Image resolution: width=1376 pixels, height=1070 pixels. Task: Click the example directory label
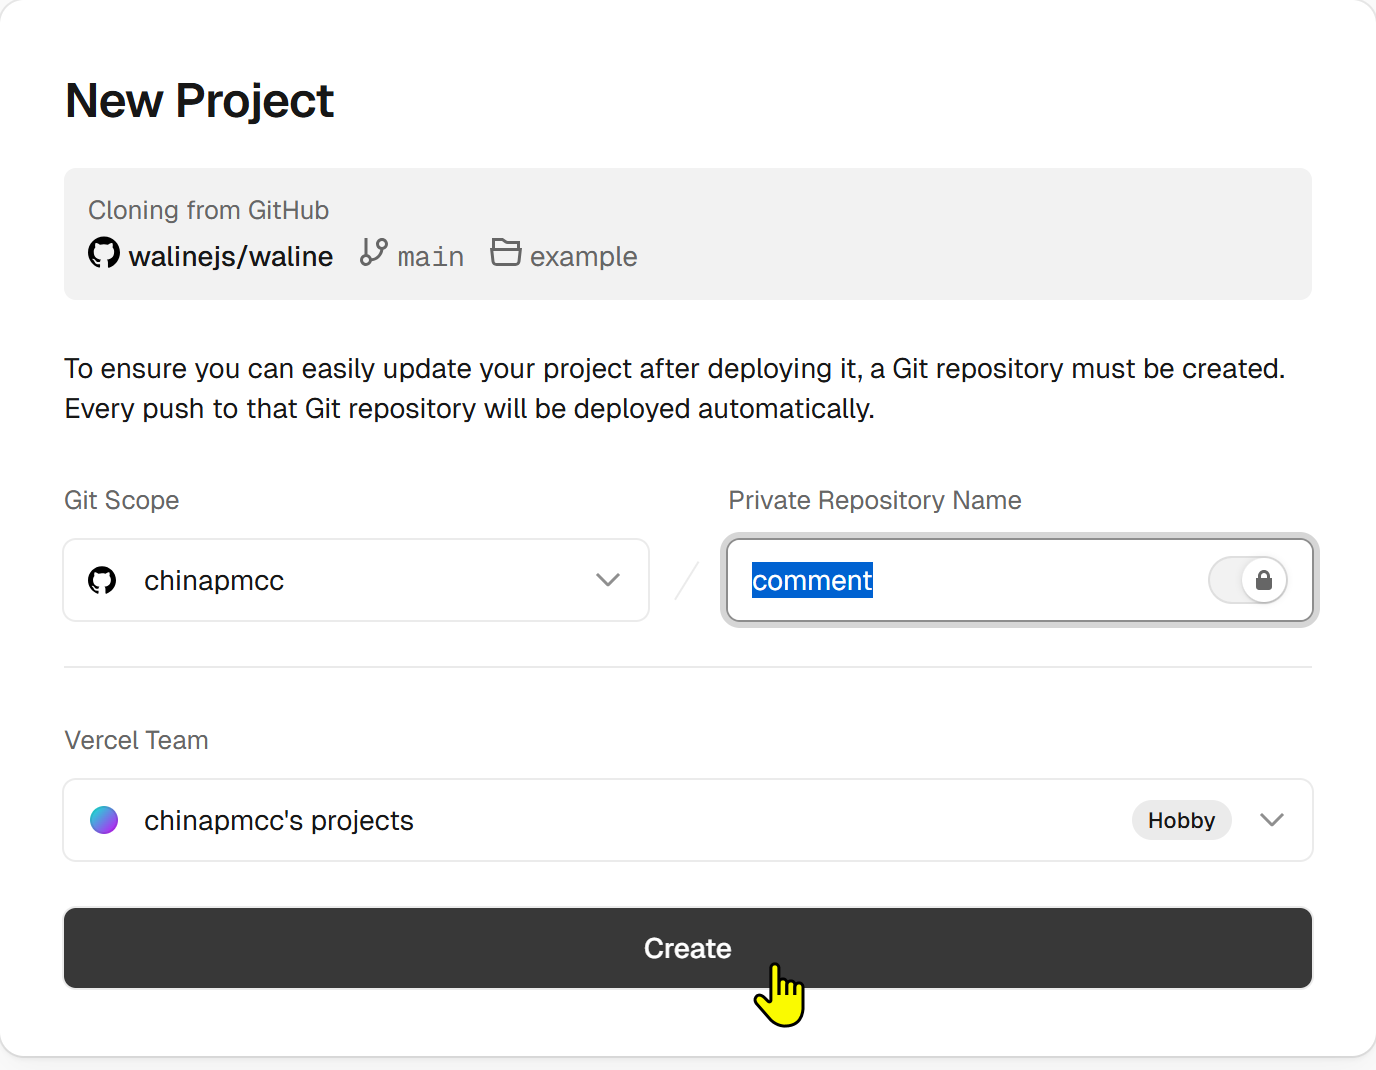[x=583, y=257]
